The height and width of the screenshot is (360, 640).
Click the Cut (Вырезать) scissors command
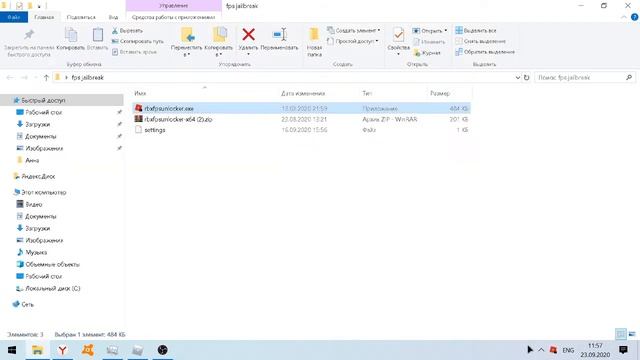click(127, 31)
